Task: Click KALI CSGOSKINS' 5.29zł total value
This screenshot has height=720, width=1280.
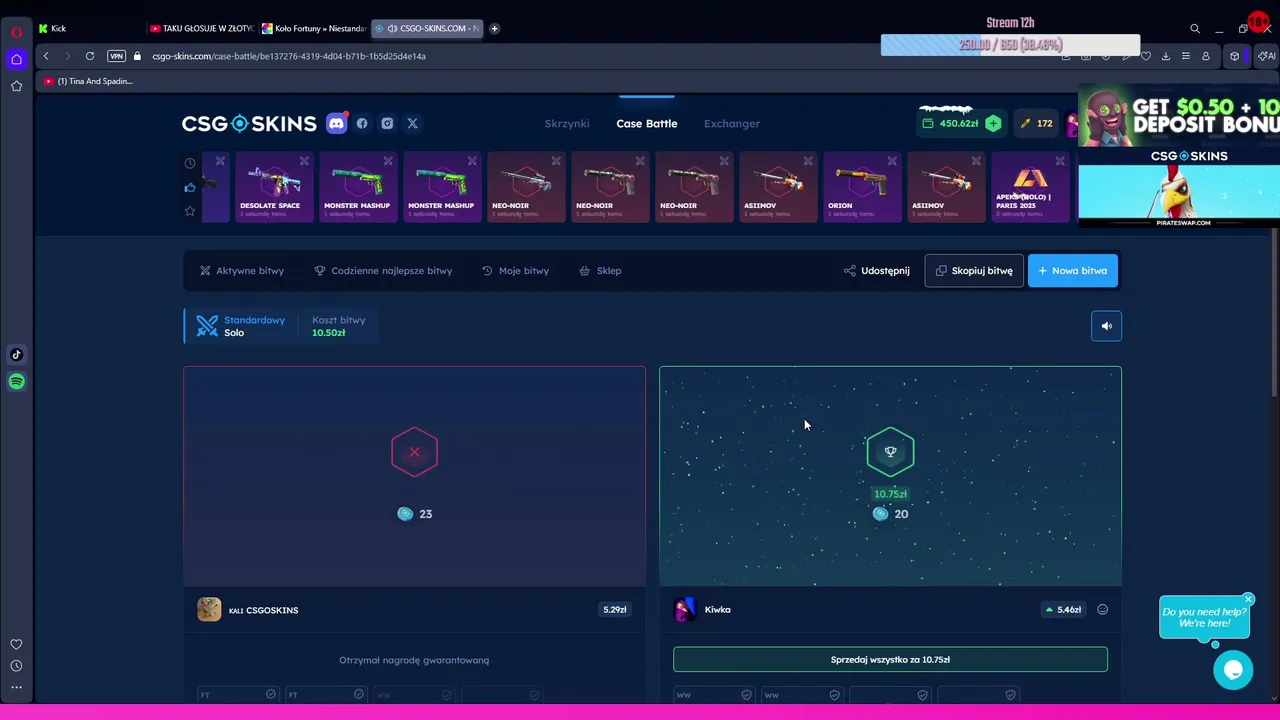Action: pos(615,609)
